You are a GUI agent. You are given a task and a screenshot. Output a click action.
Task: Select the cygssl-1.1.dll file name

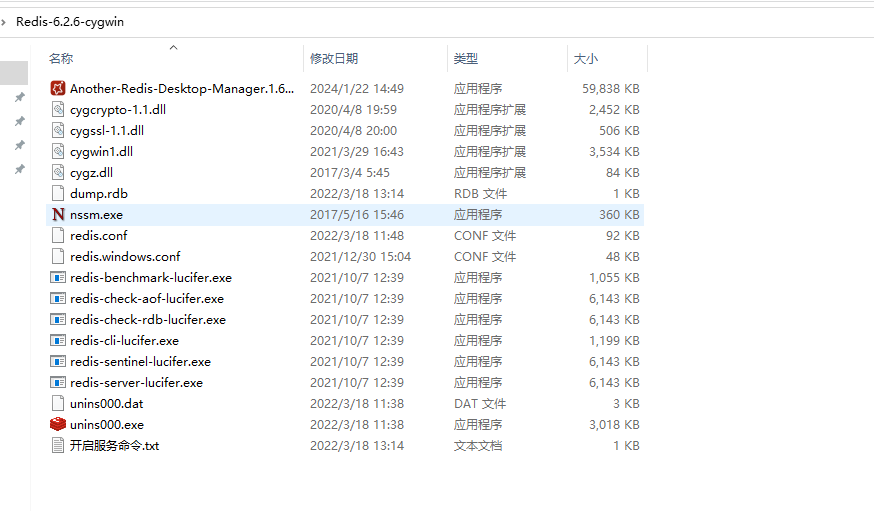[107, 130]
